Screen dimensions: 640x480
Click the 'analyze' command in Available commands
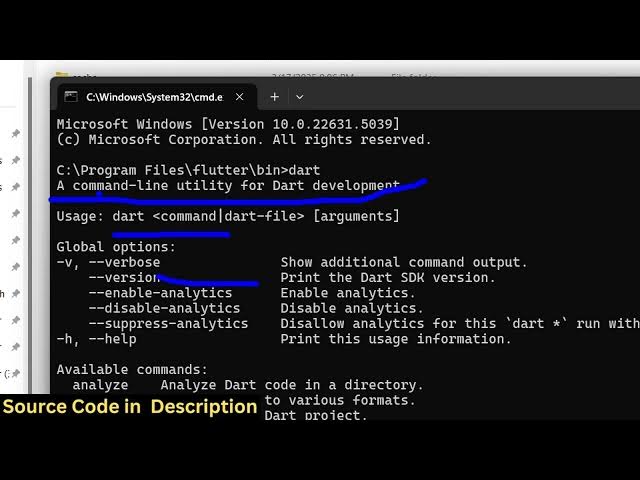coord(100,385)
